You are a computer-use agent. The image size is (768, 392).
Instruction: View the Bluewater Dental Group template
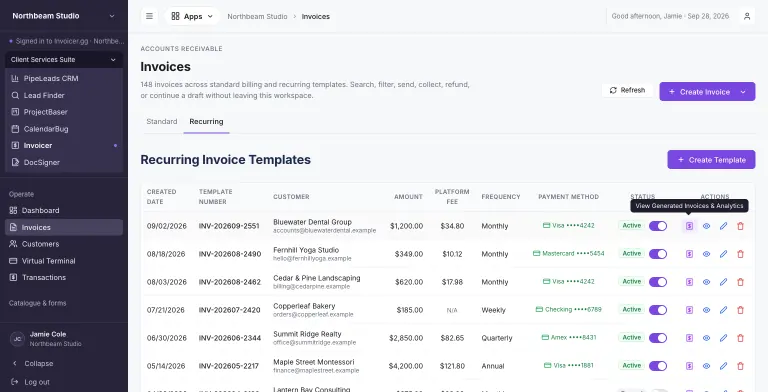[706, 226]
